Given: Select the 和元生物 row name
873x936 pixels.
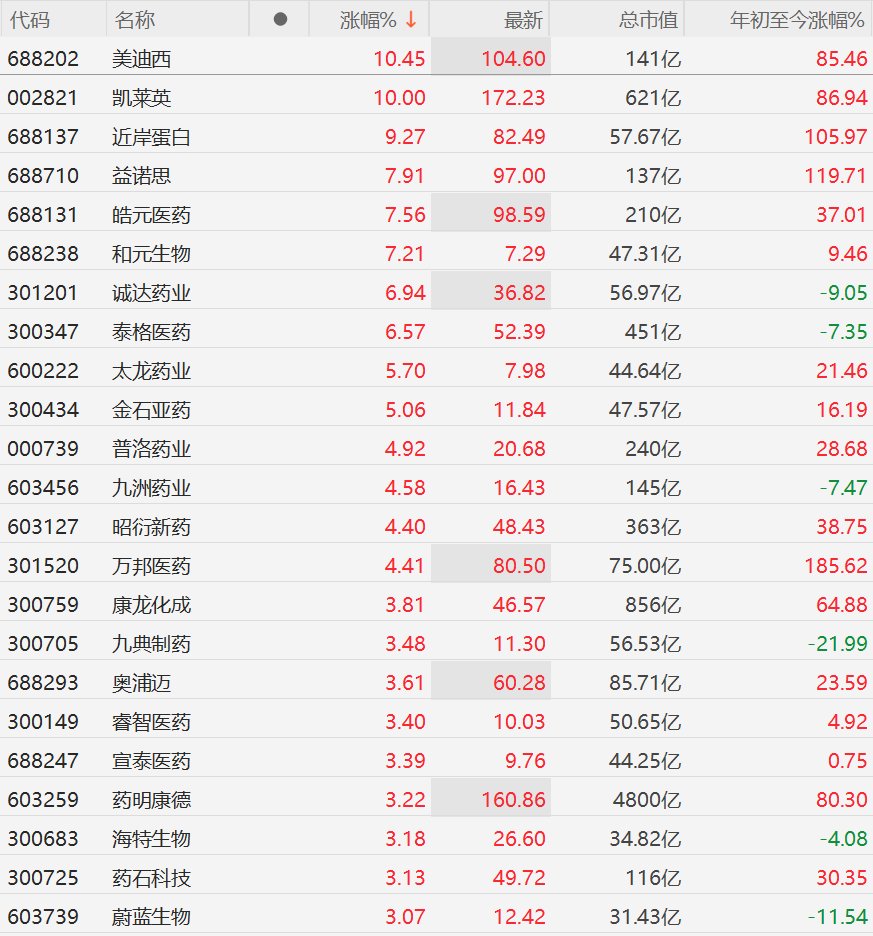Looking at the screenshot, I should (x=151, y=254).
